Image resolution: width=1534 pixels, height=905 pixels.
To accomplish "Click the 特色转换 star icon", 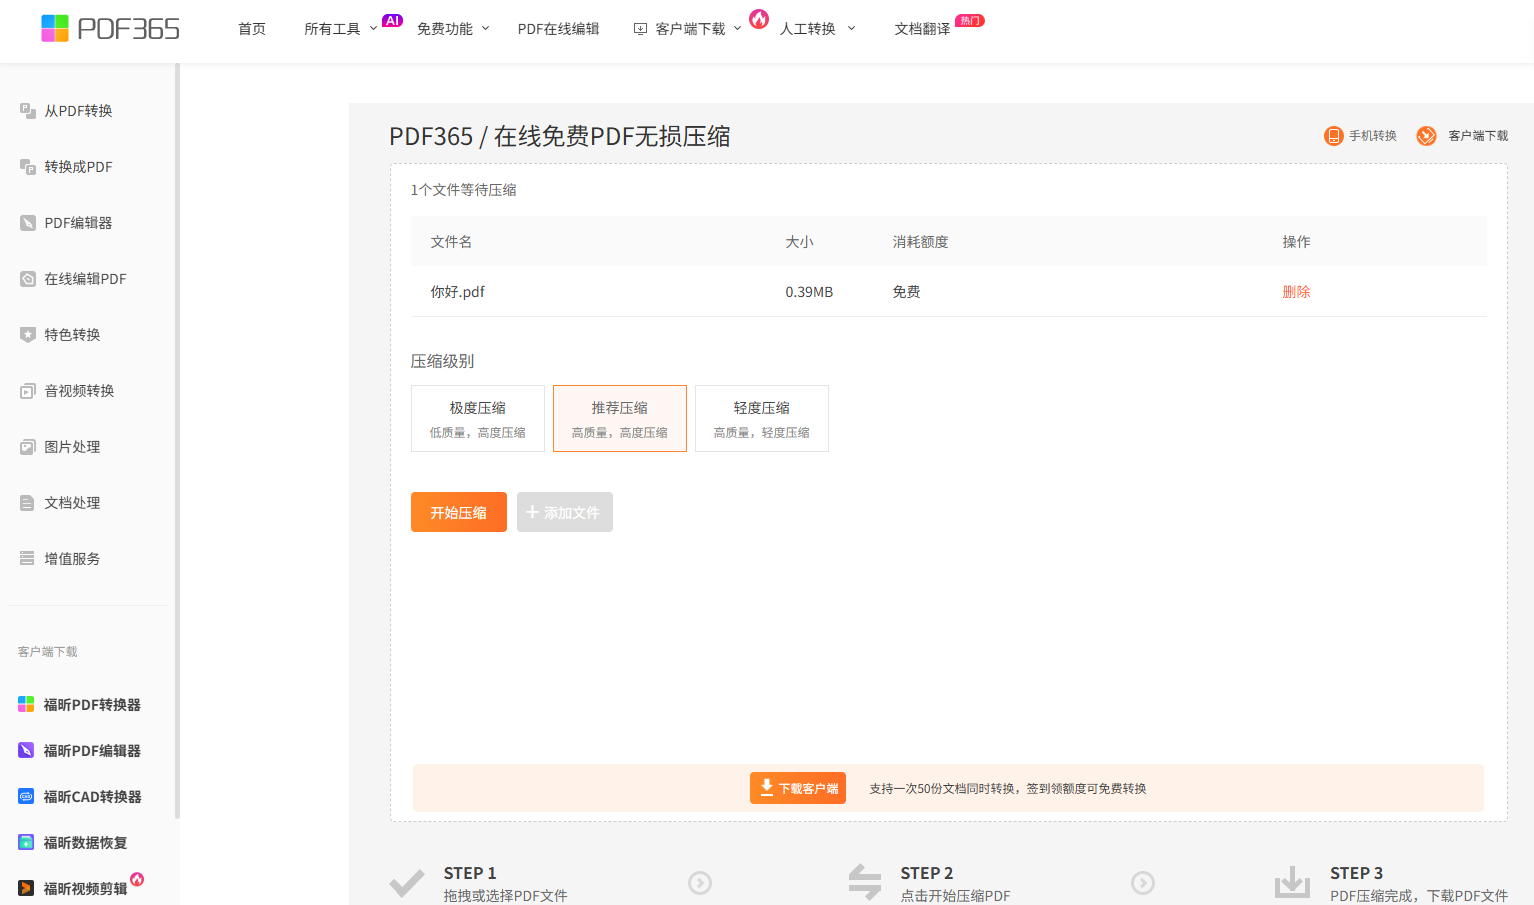I will coord(28,335).
